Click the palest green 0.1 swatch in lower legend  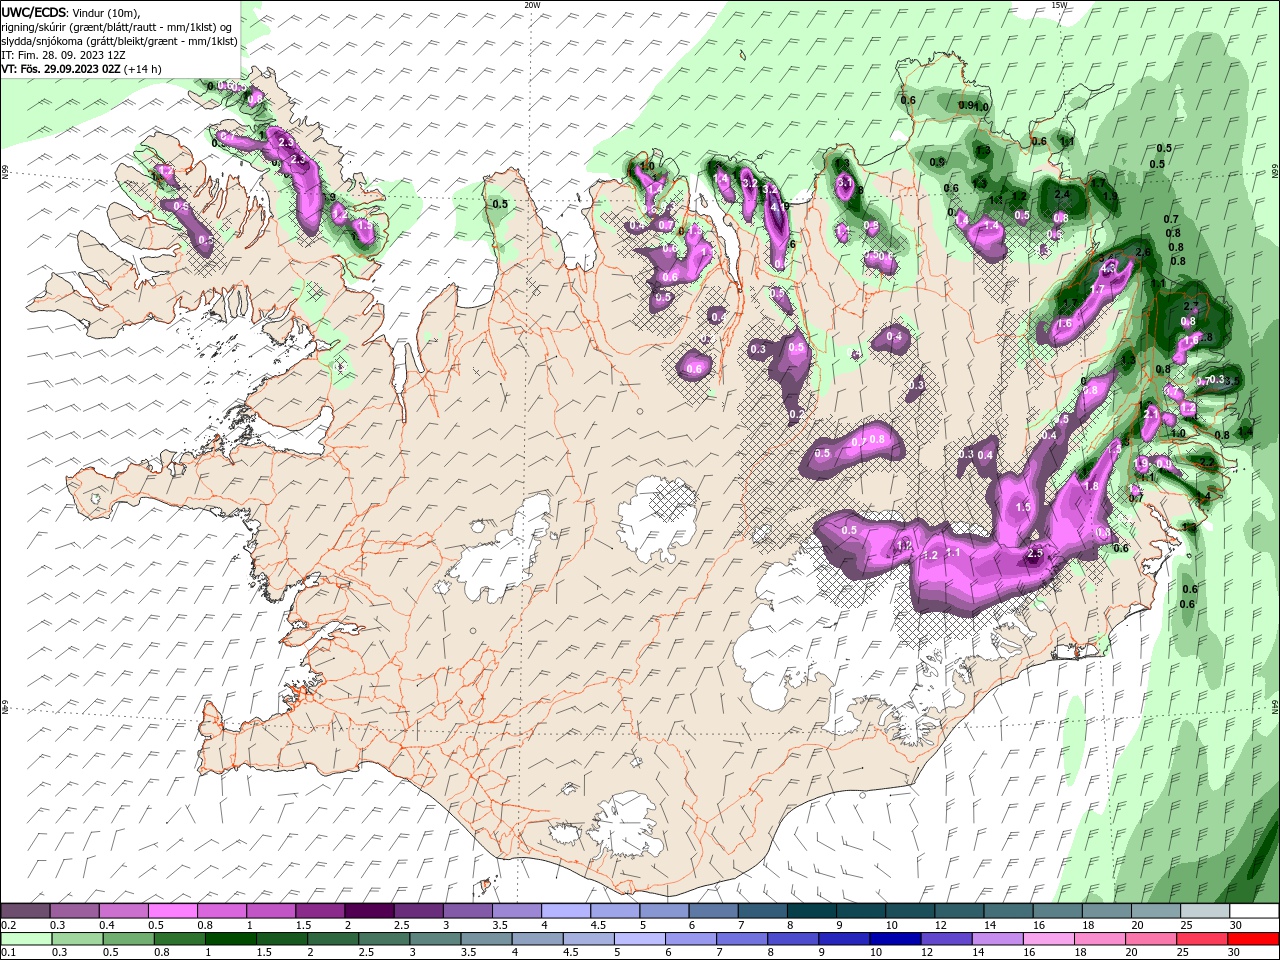point(26,939)
